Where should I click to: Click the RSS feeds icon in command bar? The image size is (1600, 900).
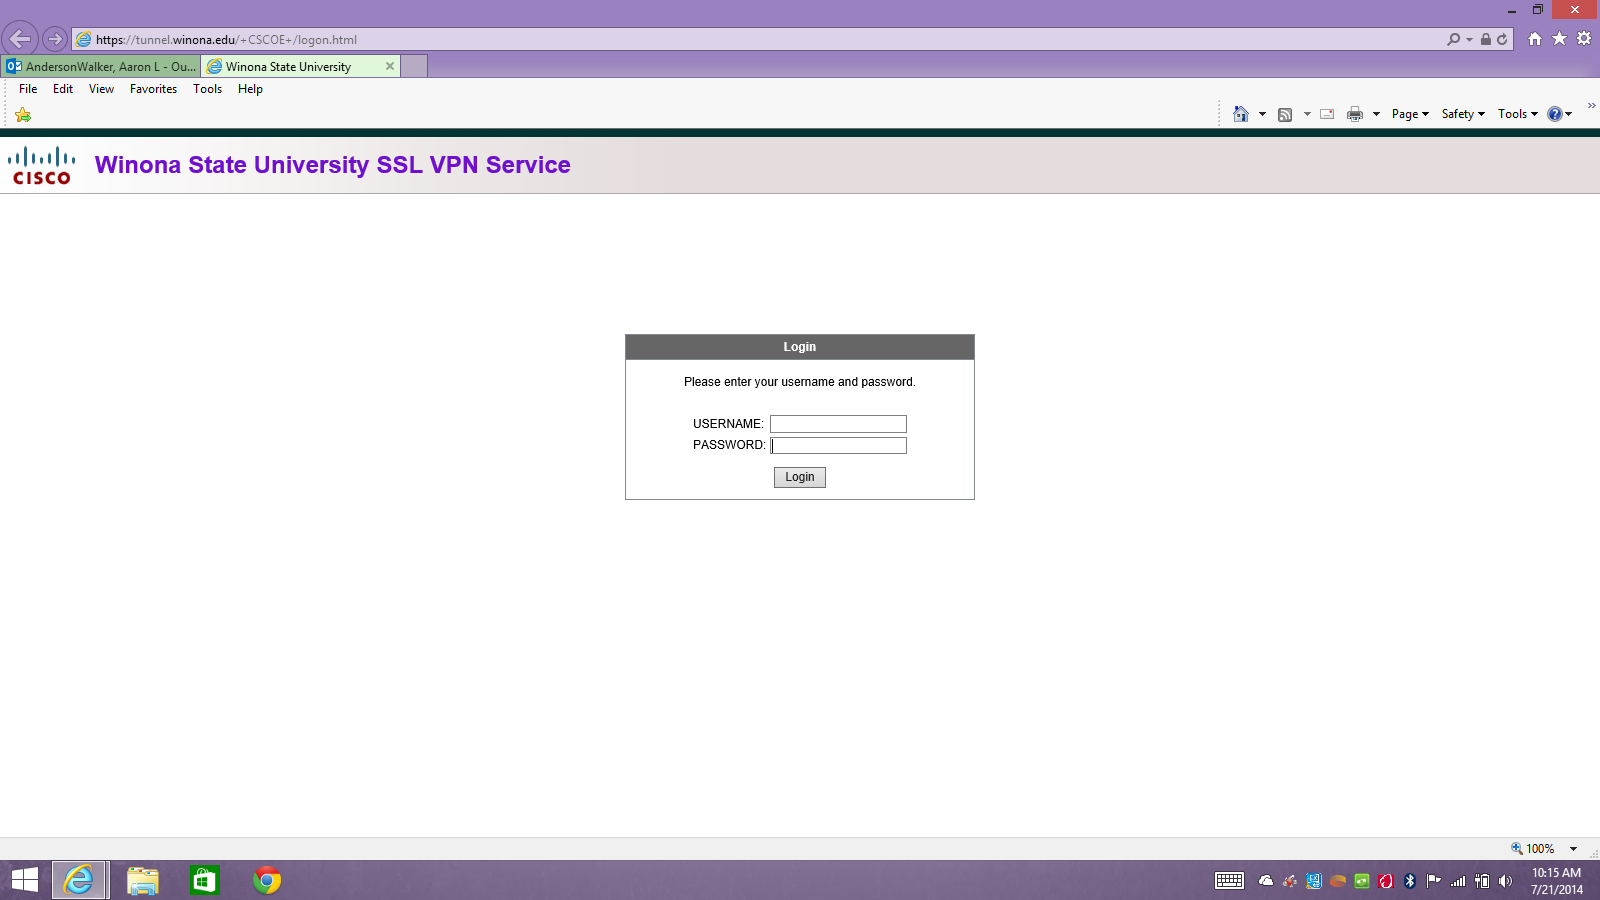(1285, 114)
